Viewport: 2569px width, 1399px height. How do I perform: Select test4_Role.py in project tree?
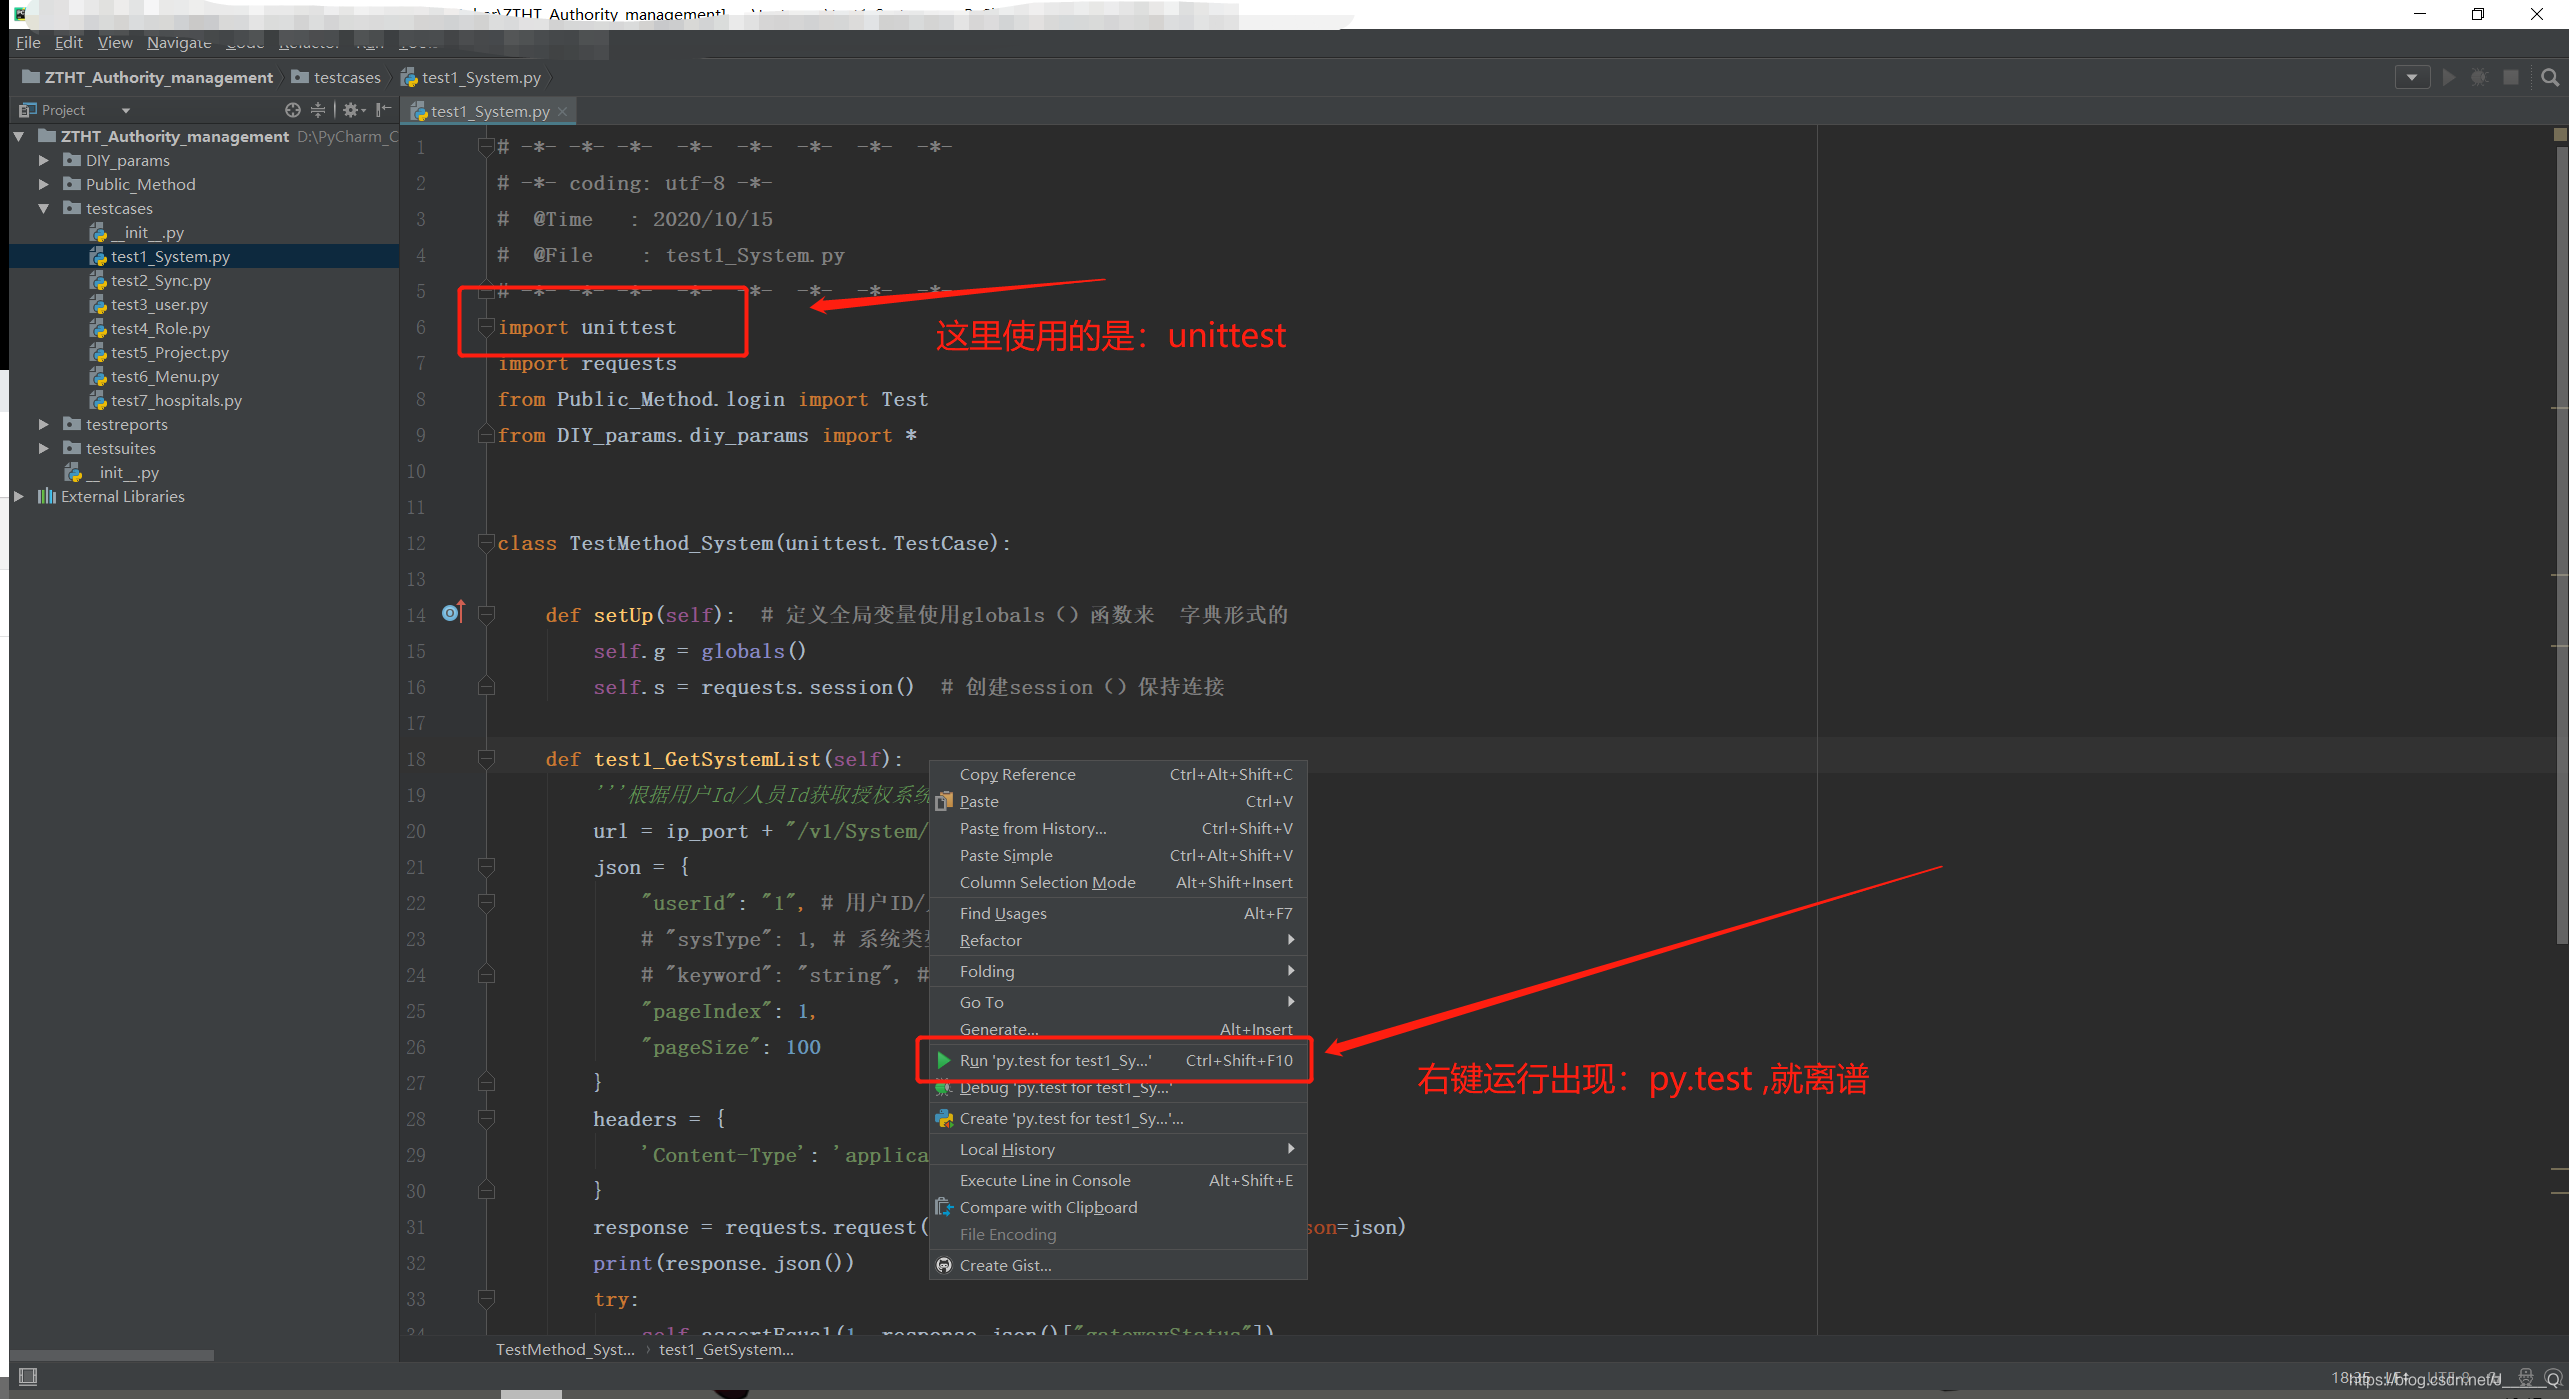click(x=160, y=328)
